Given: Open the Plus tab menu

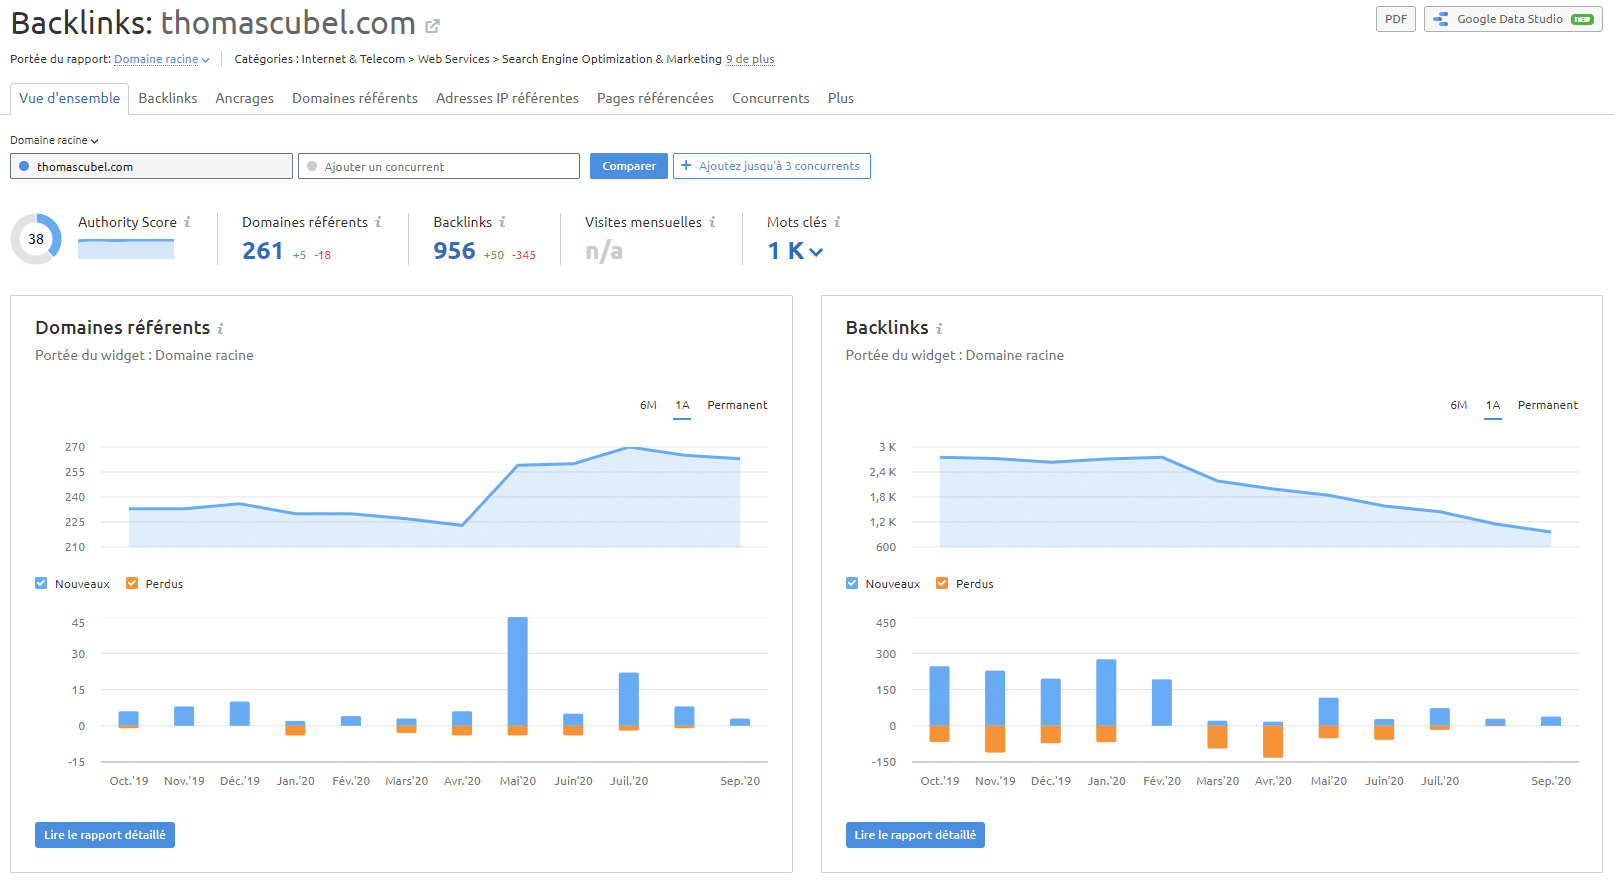Looking at the screenshot, I should (841, 98).
